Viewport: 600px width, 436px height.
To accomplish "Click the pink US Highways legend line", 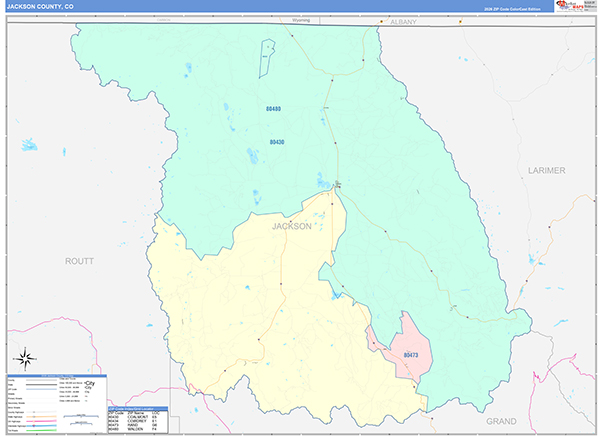I will click(x=41, y=421).
